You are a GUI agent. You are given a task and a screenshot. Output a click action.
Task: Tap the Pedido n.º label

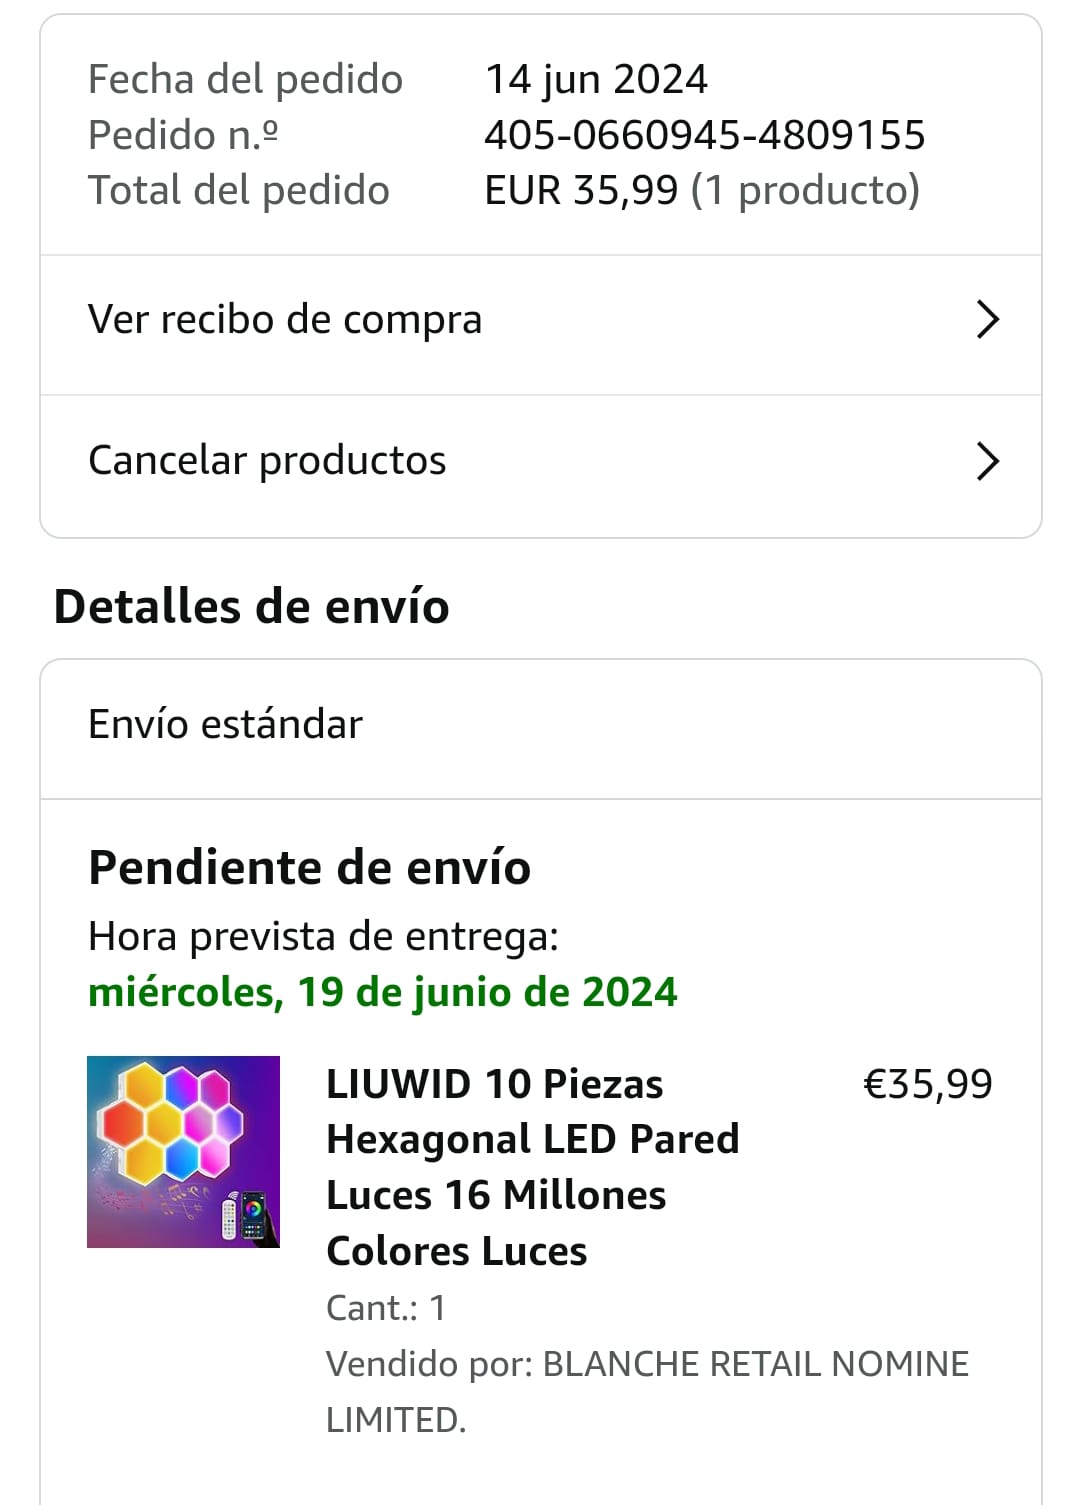coord(183,135)
